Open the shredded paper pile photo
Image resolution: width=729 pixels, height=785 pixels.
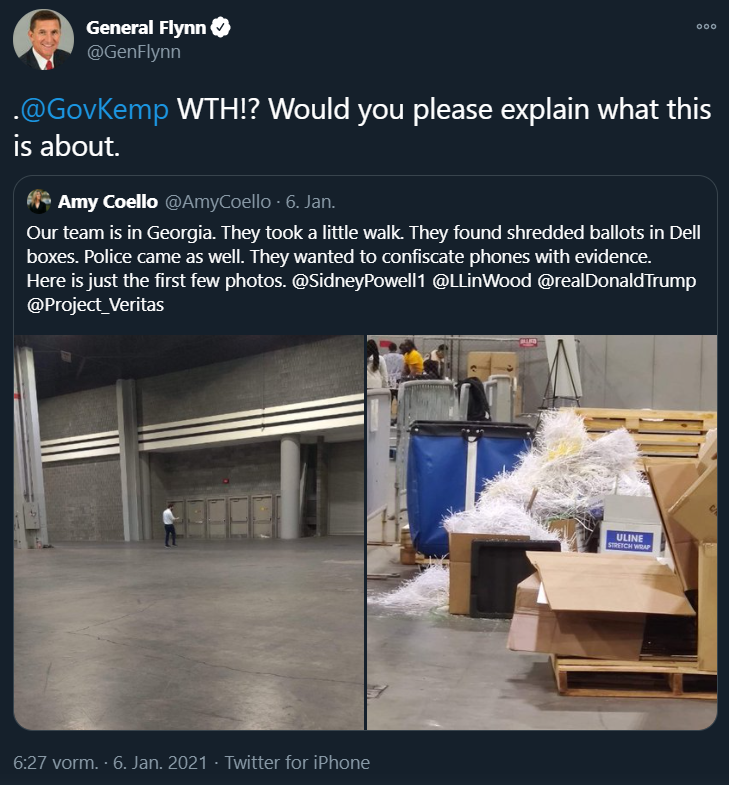coord(542,533)
